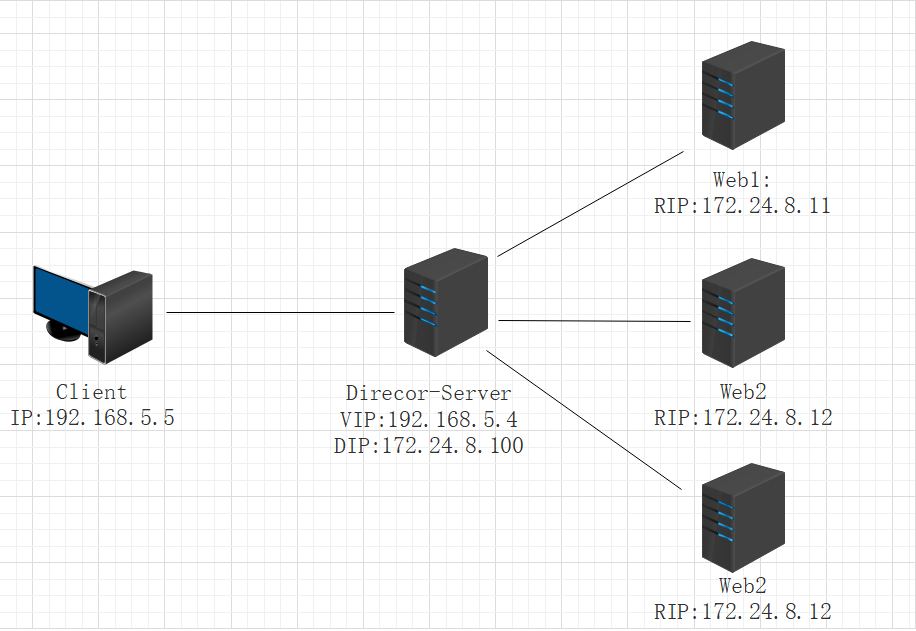916x631 pixels.
Task: Select the Direcor-Server server icon
Action: [446, 302]
